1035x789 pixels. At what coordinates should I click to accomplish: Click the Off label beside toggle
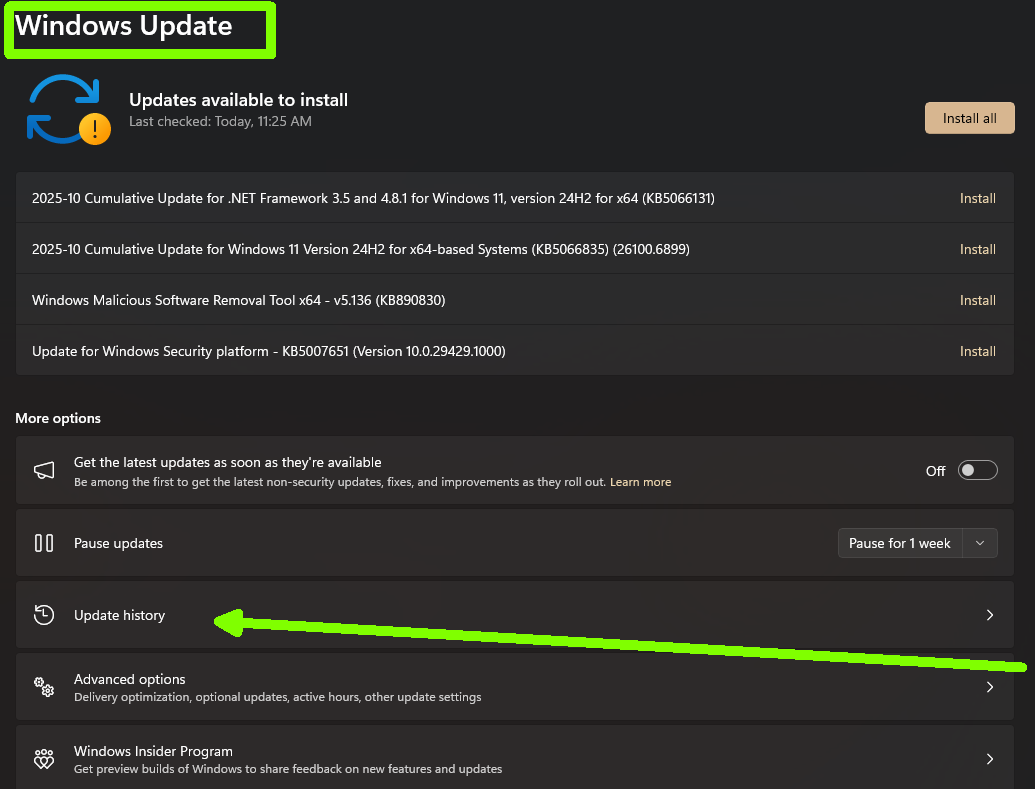pyautogui.click(x=935, y=471)
